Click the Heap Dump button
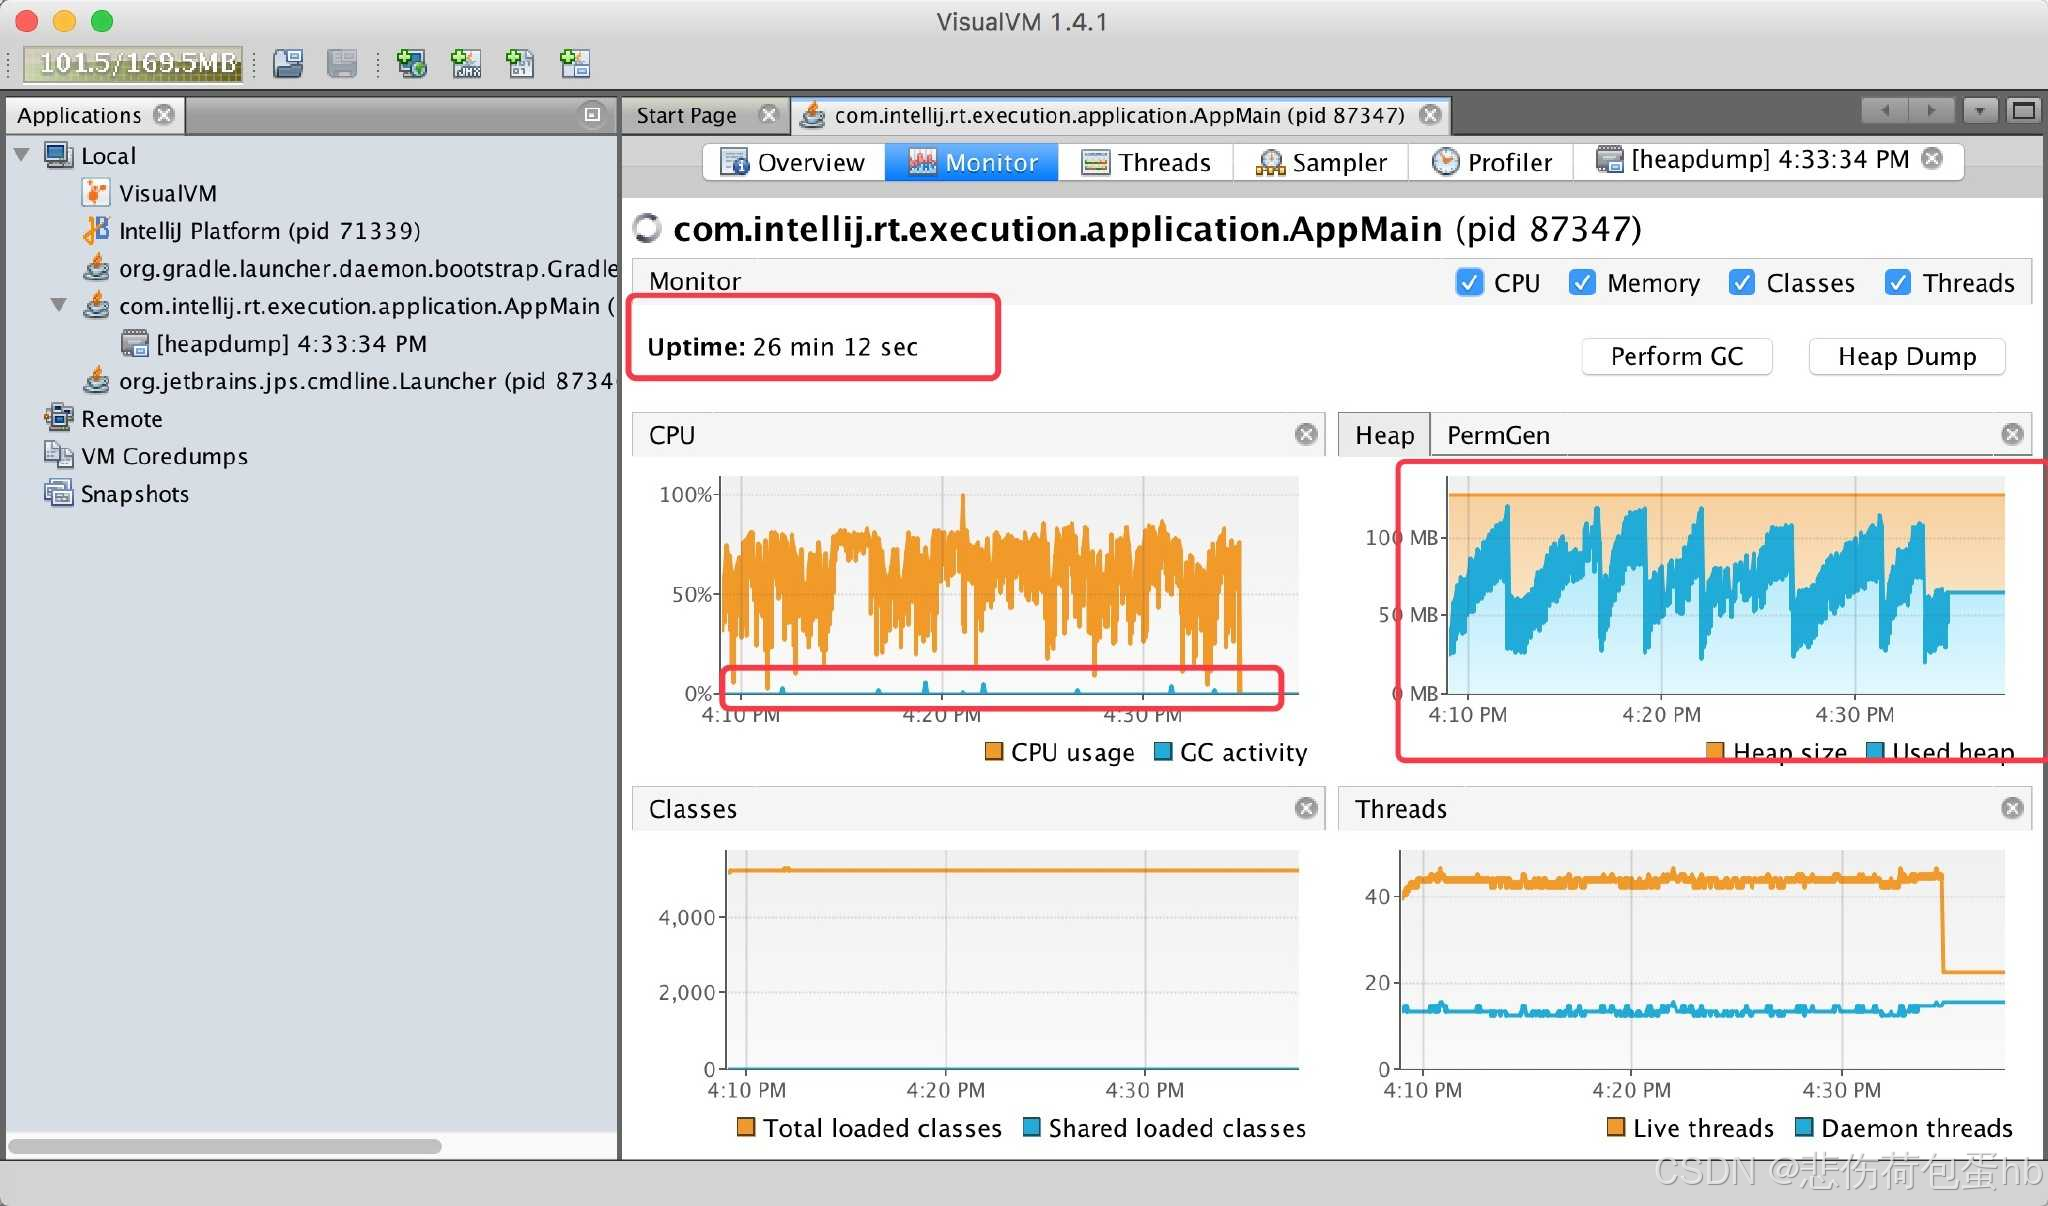The width and height of the screenshot is (2048, 1206). tap(1906, 357)
